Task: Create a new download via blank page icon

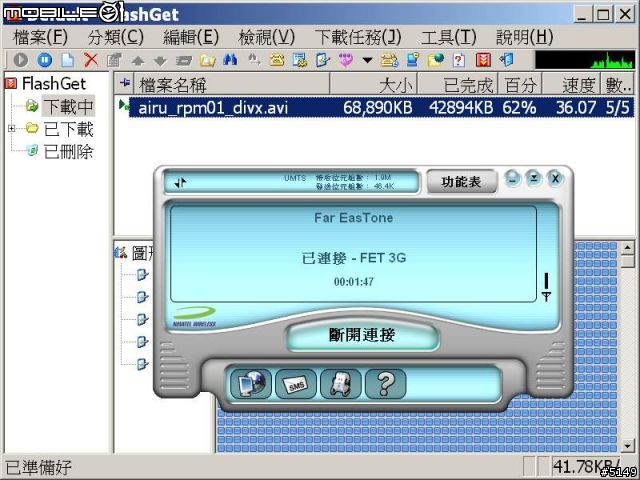Action: (x=68, y=60)
